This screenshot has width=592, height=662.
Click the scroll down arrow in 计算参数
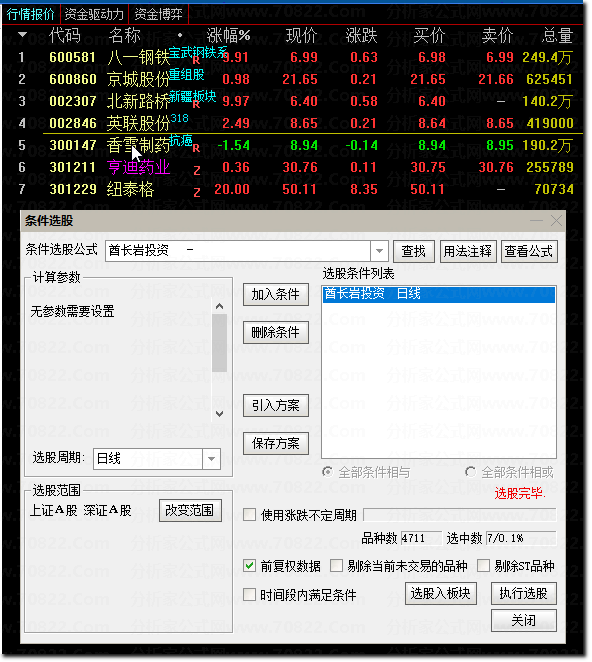pyautogui.click(x=219, y=414)
